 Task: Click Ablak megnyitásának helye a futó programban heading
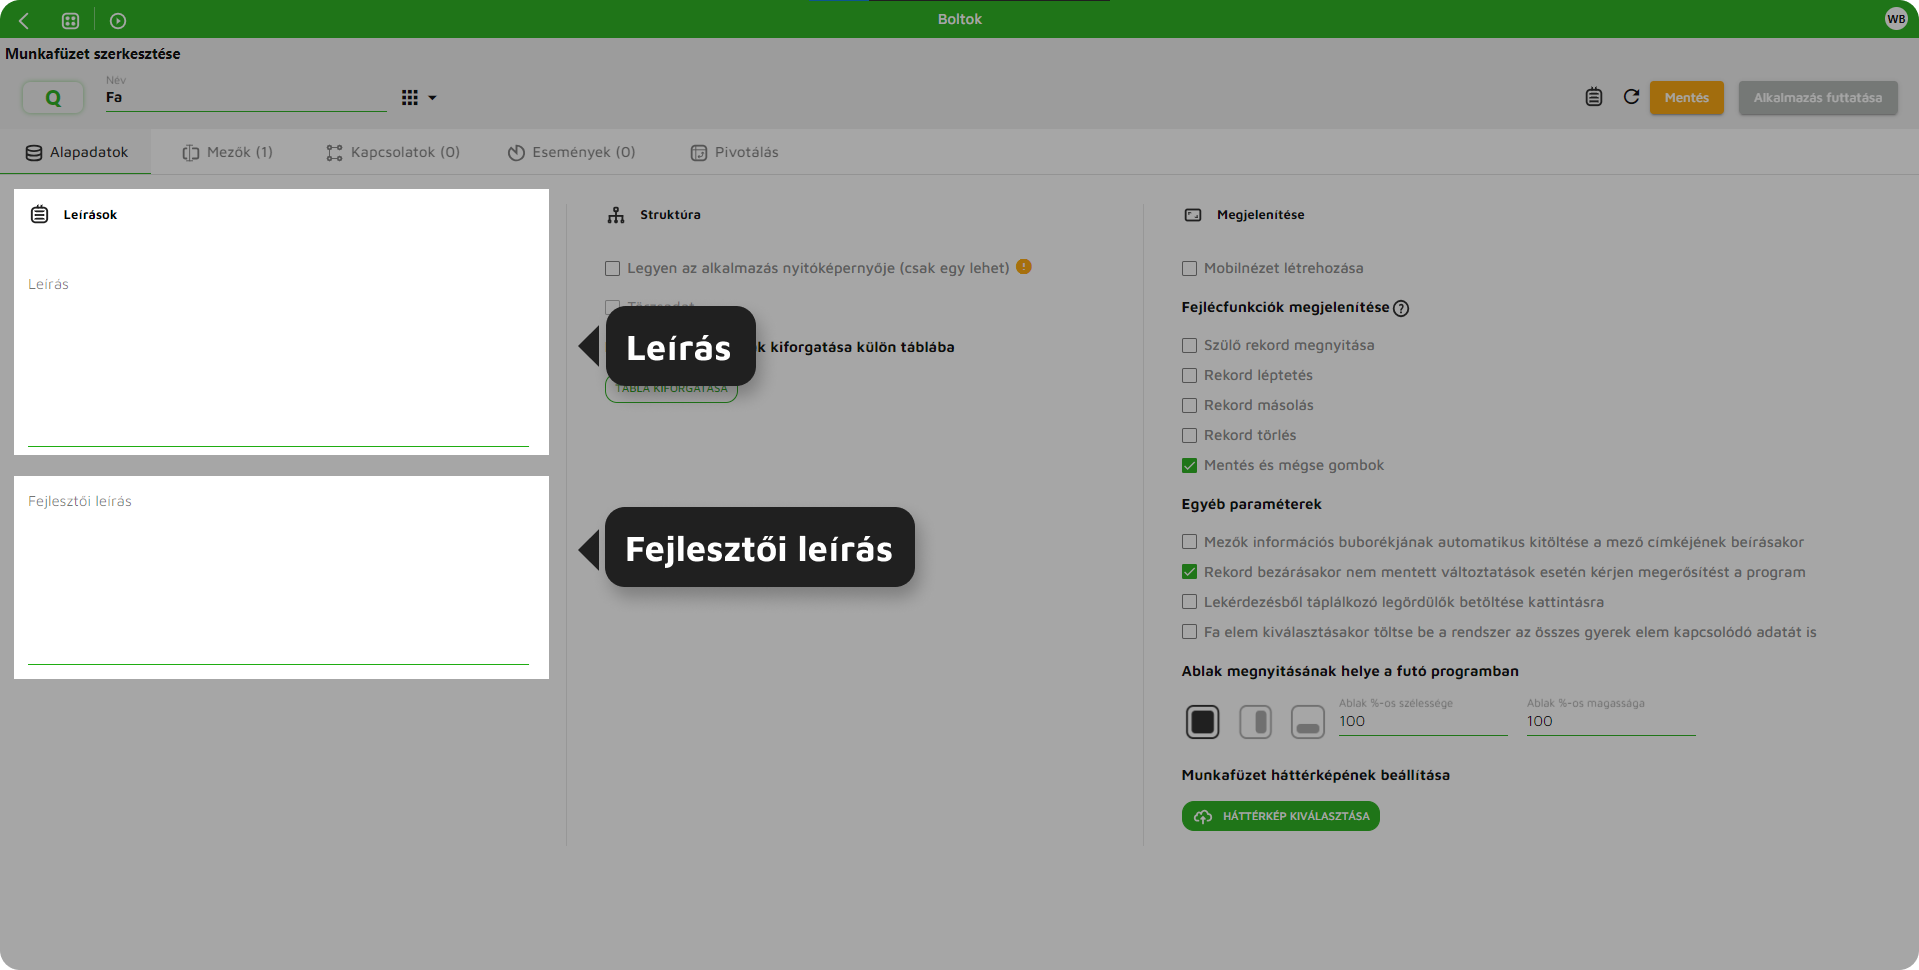[1350, 671]
